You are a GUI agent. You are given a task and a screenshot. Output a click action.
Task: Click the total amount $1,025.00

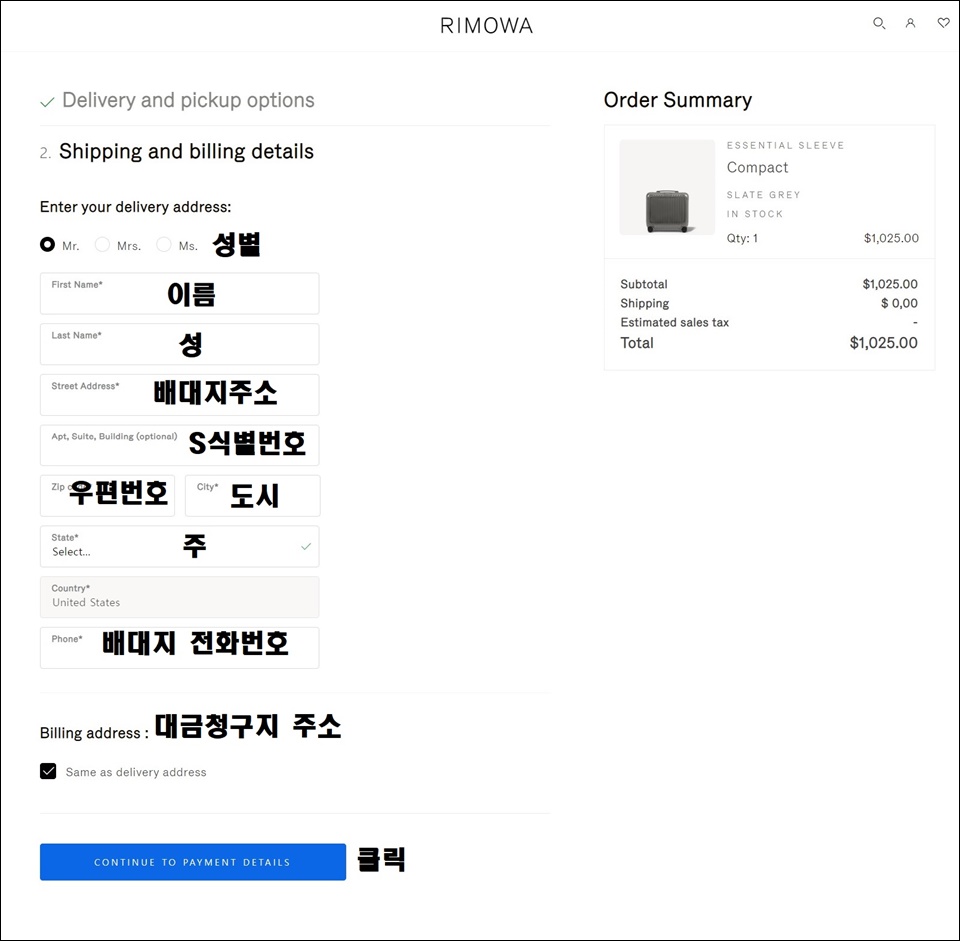point(883,343)
